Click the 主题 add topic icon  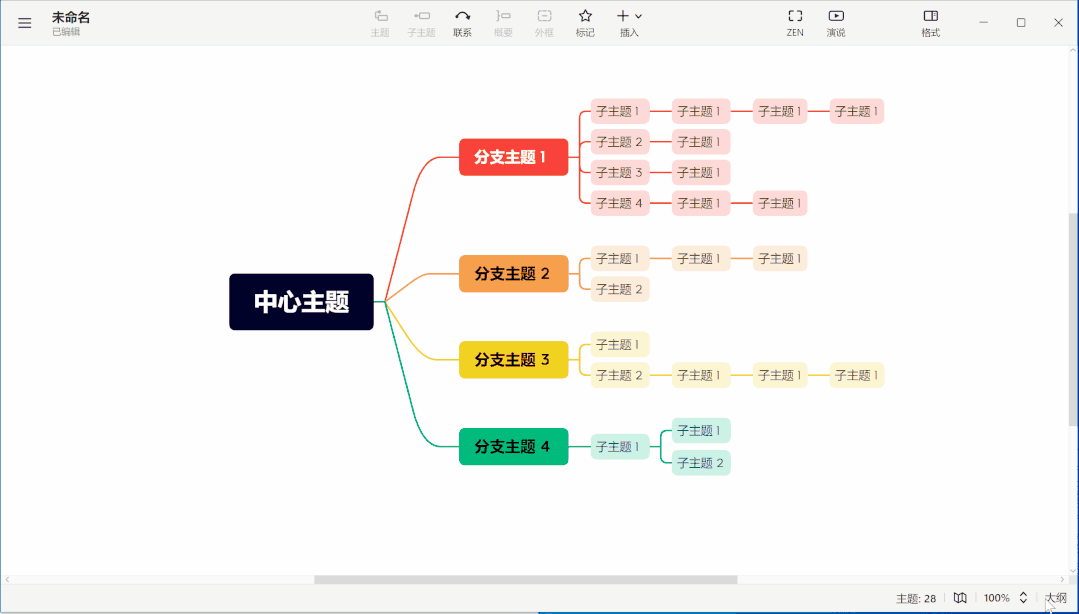tap(380, 16)
